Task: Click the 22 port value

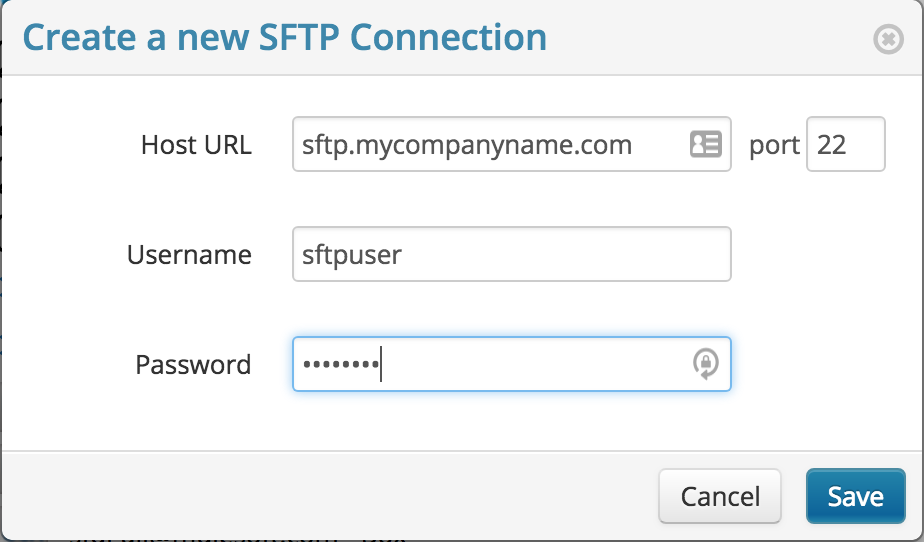Action: [831, 145]
